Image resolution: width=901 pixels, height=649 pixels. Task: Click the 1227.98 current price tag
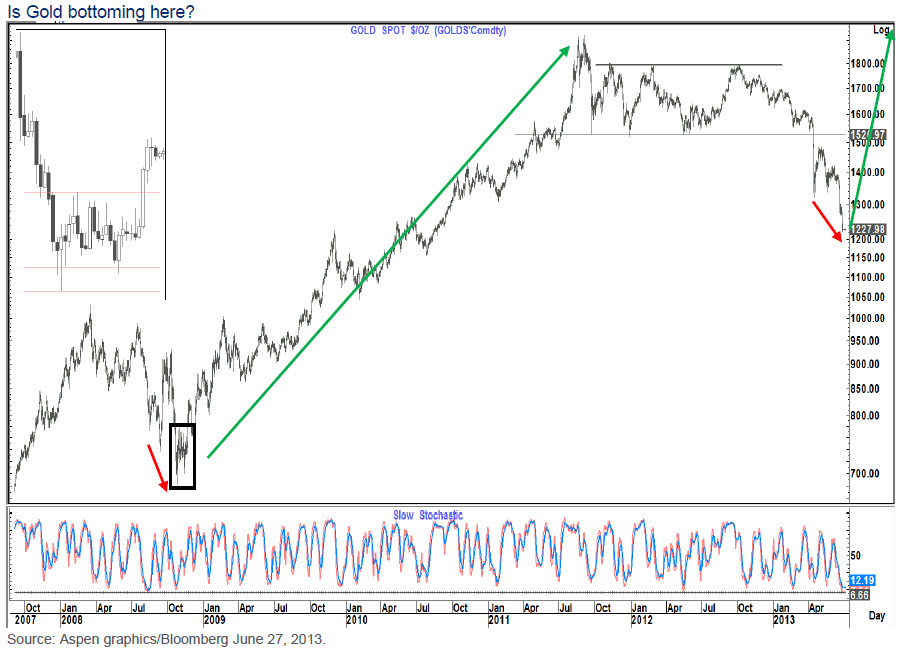click(869, 228)
